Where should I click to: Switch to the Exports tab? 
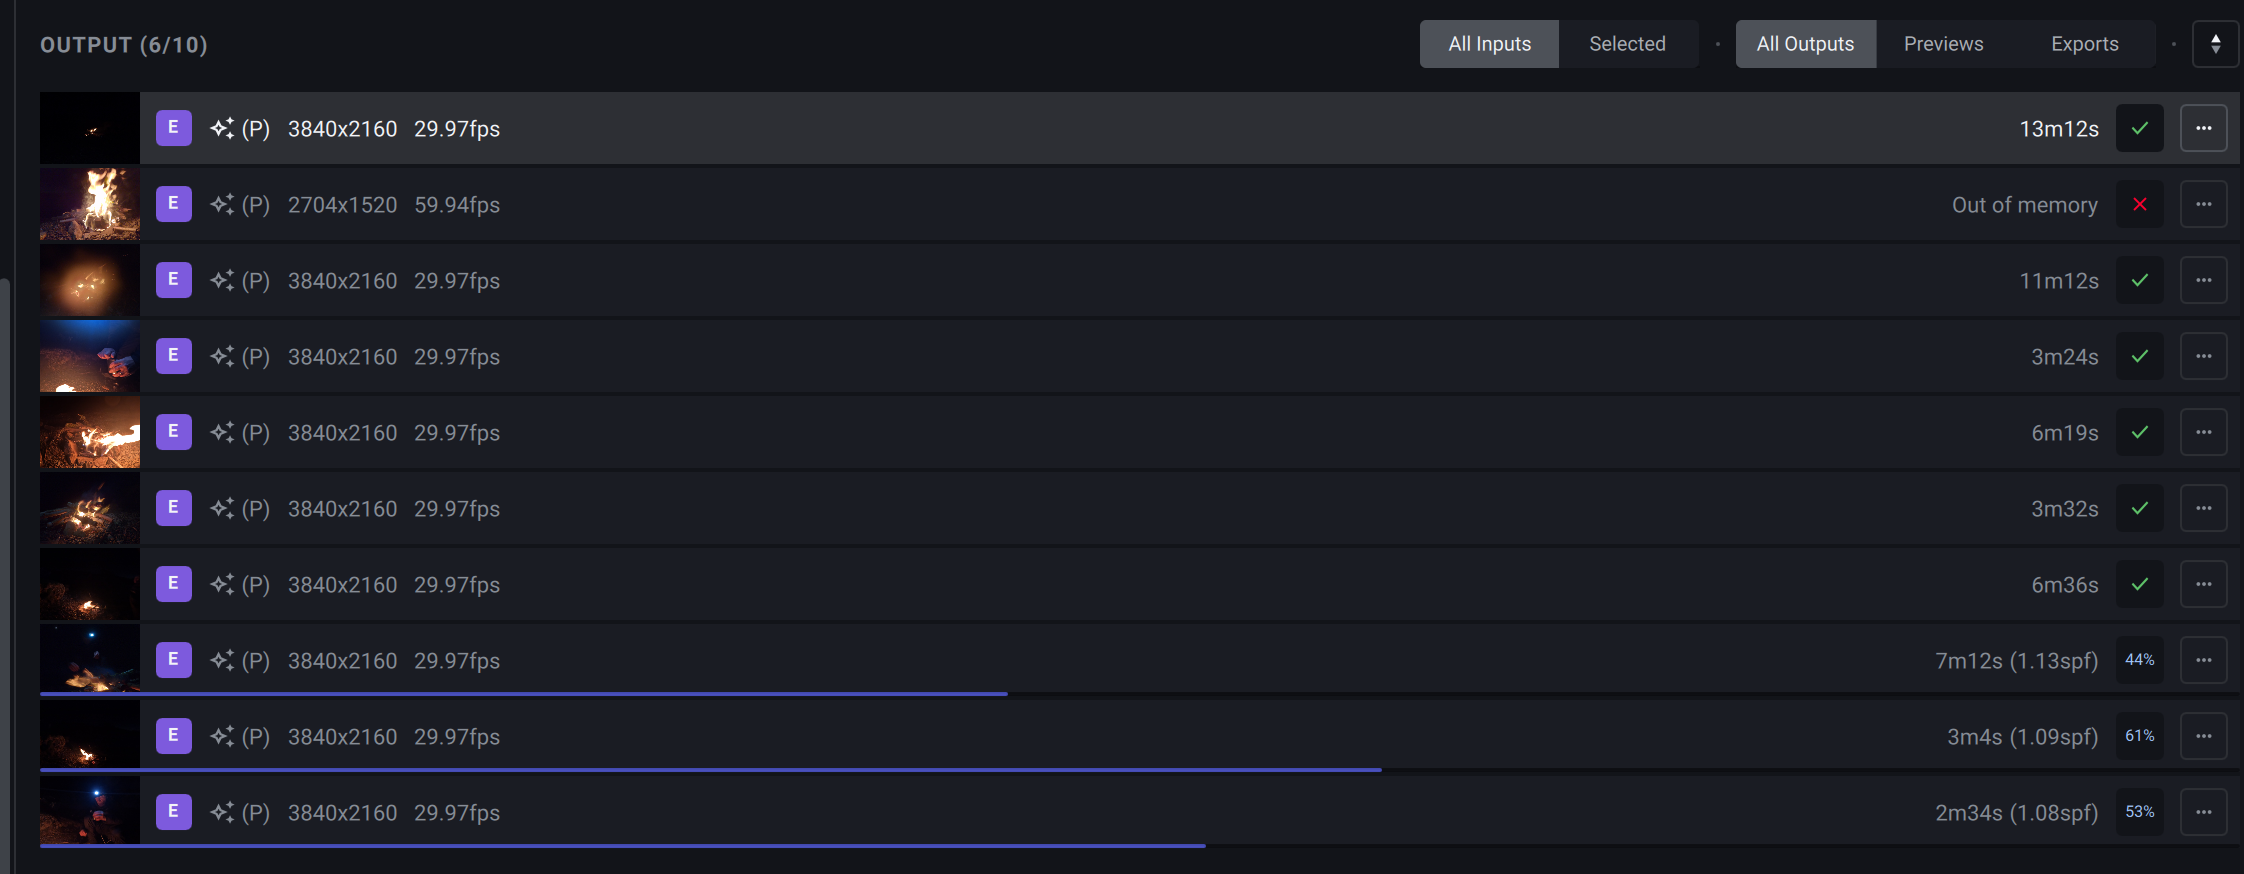click(2084, 44)
